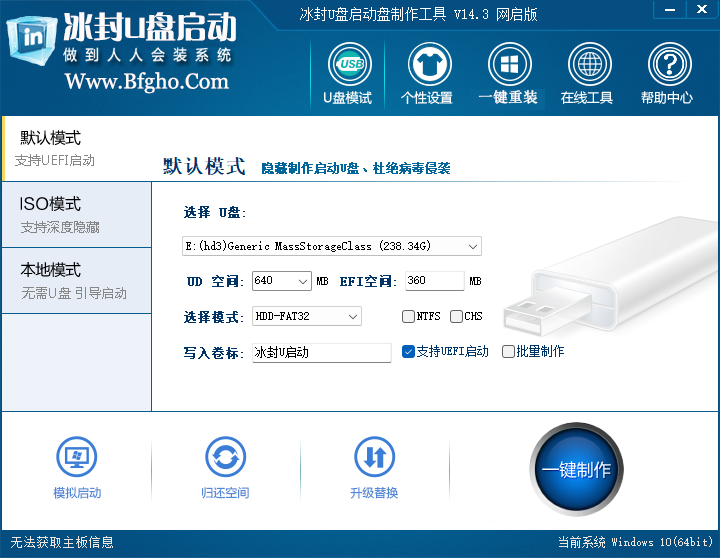Start creation with 一键制作 button
This screenshot has width=720, height=558.
[x=576, y=469]
